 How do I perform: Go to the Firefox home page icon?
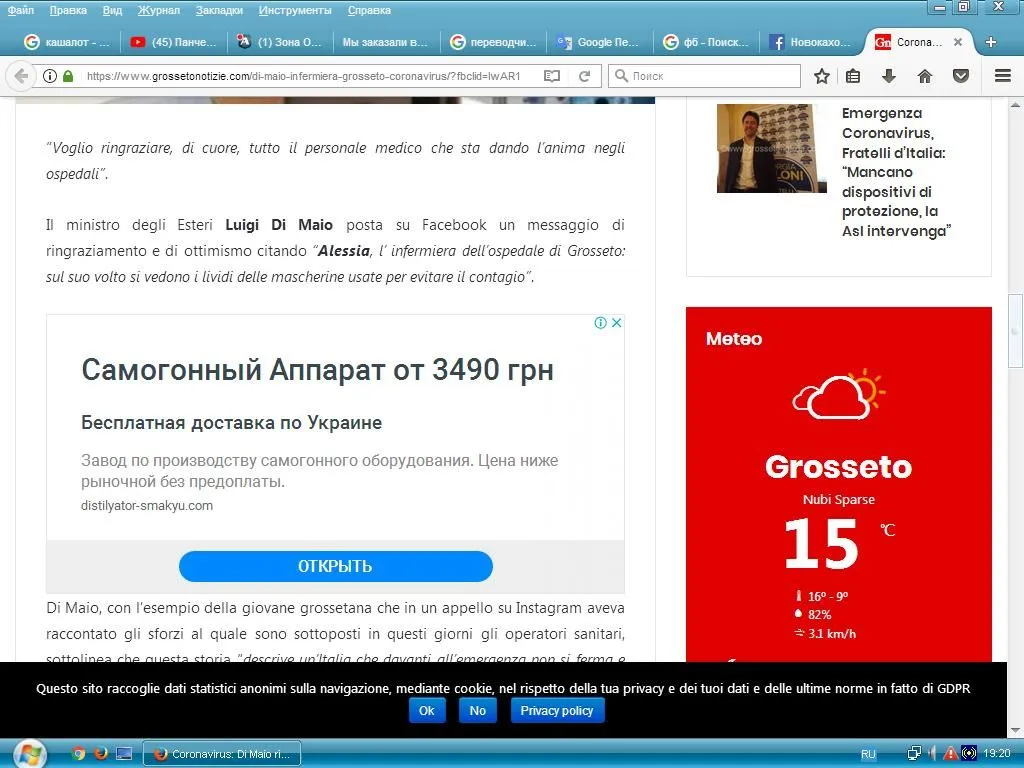(x=925, y=76)
